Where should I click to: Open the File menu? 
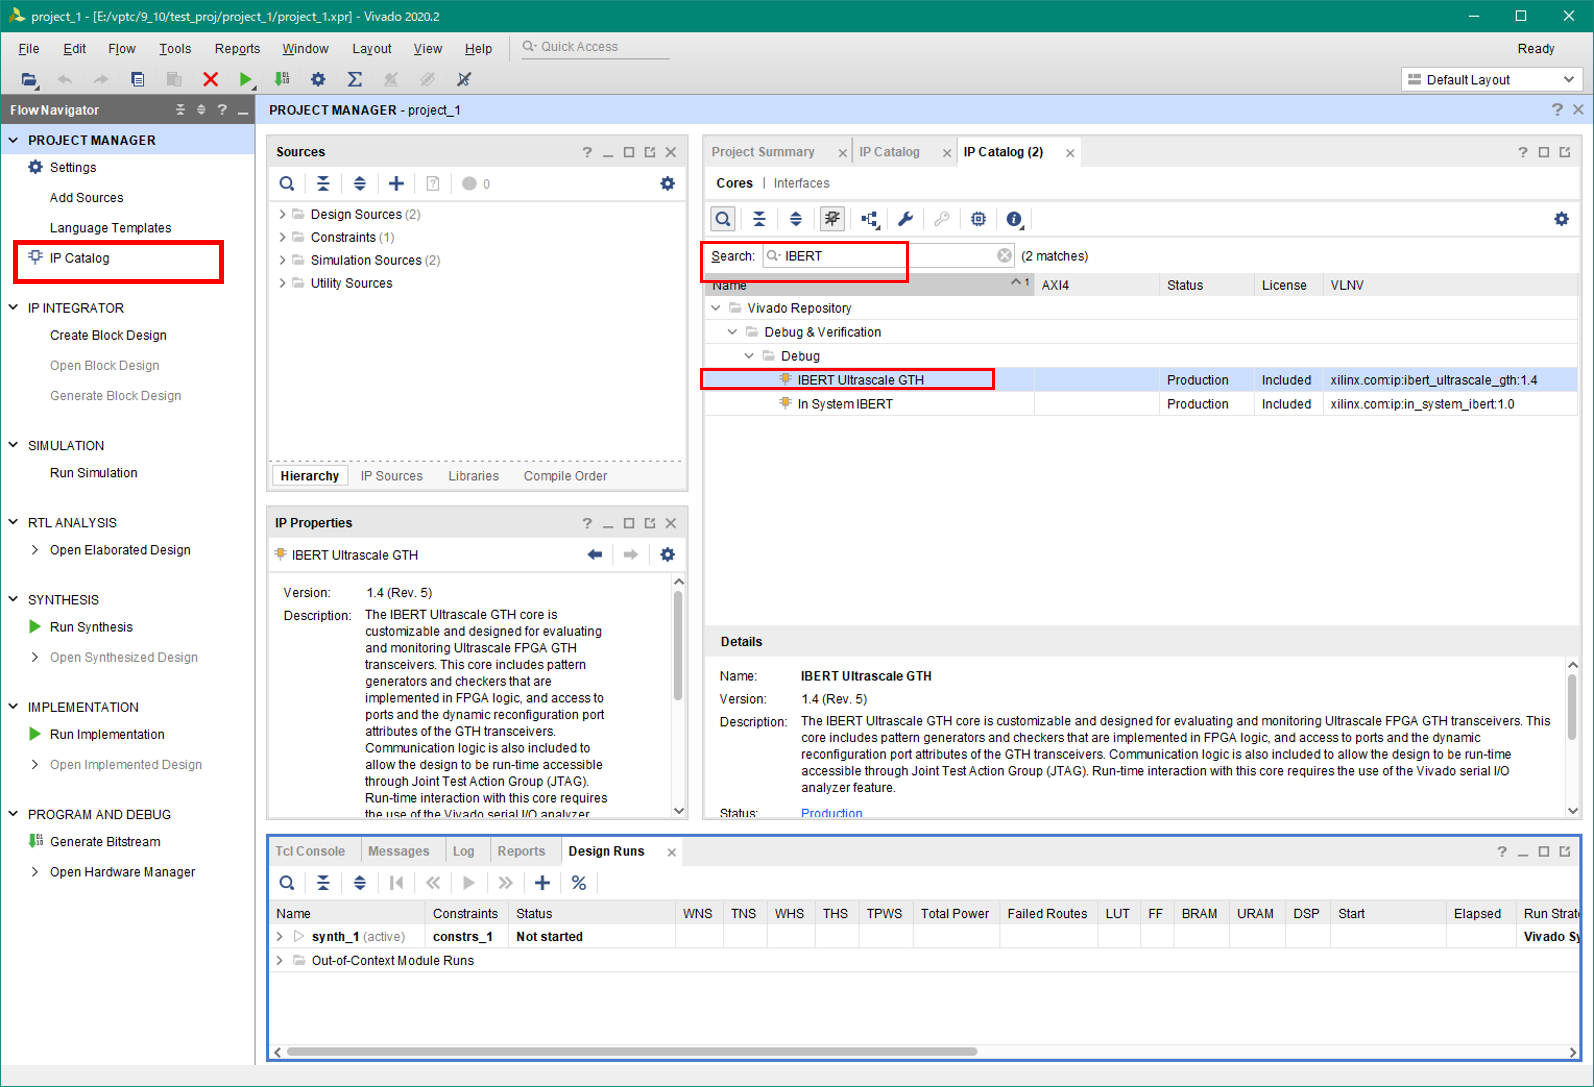click(29, 48)
